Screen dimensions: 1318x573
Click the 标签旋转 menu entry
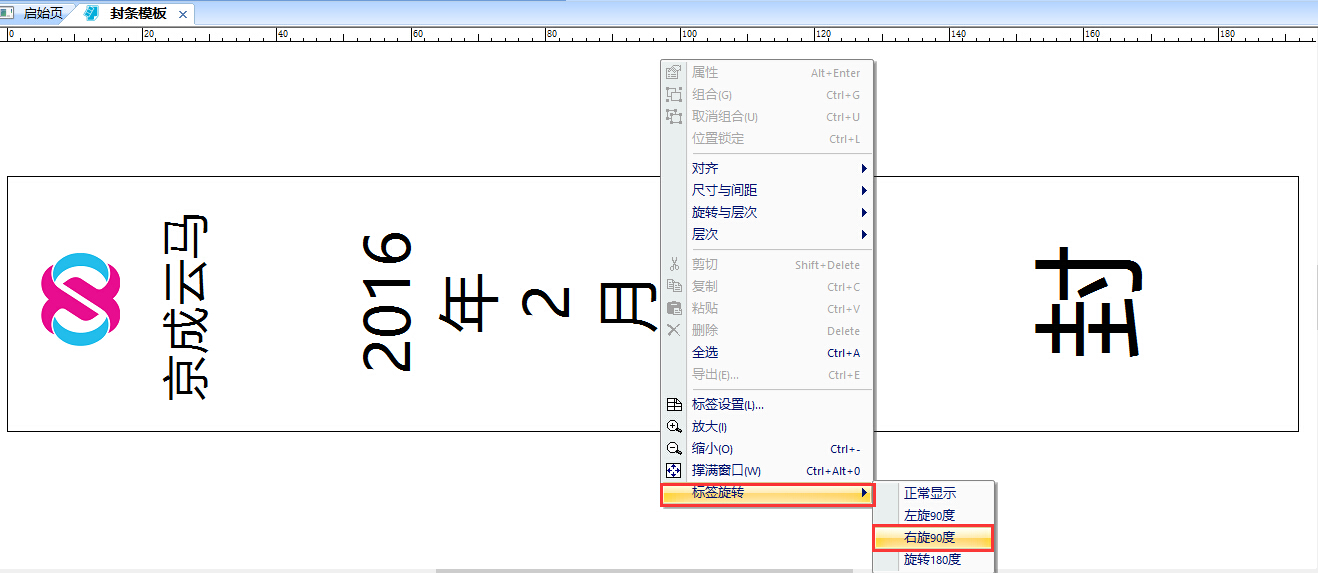coord(767,494)
